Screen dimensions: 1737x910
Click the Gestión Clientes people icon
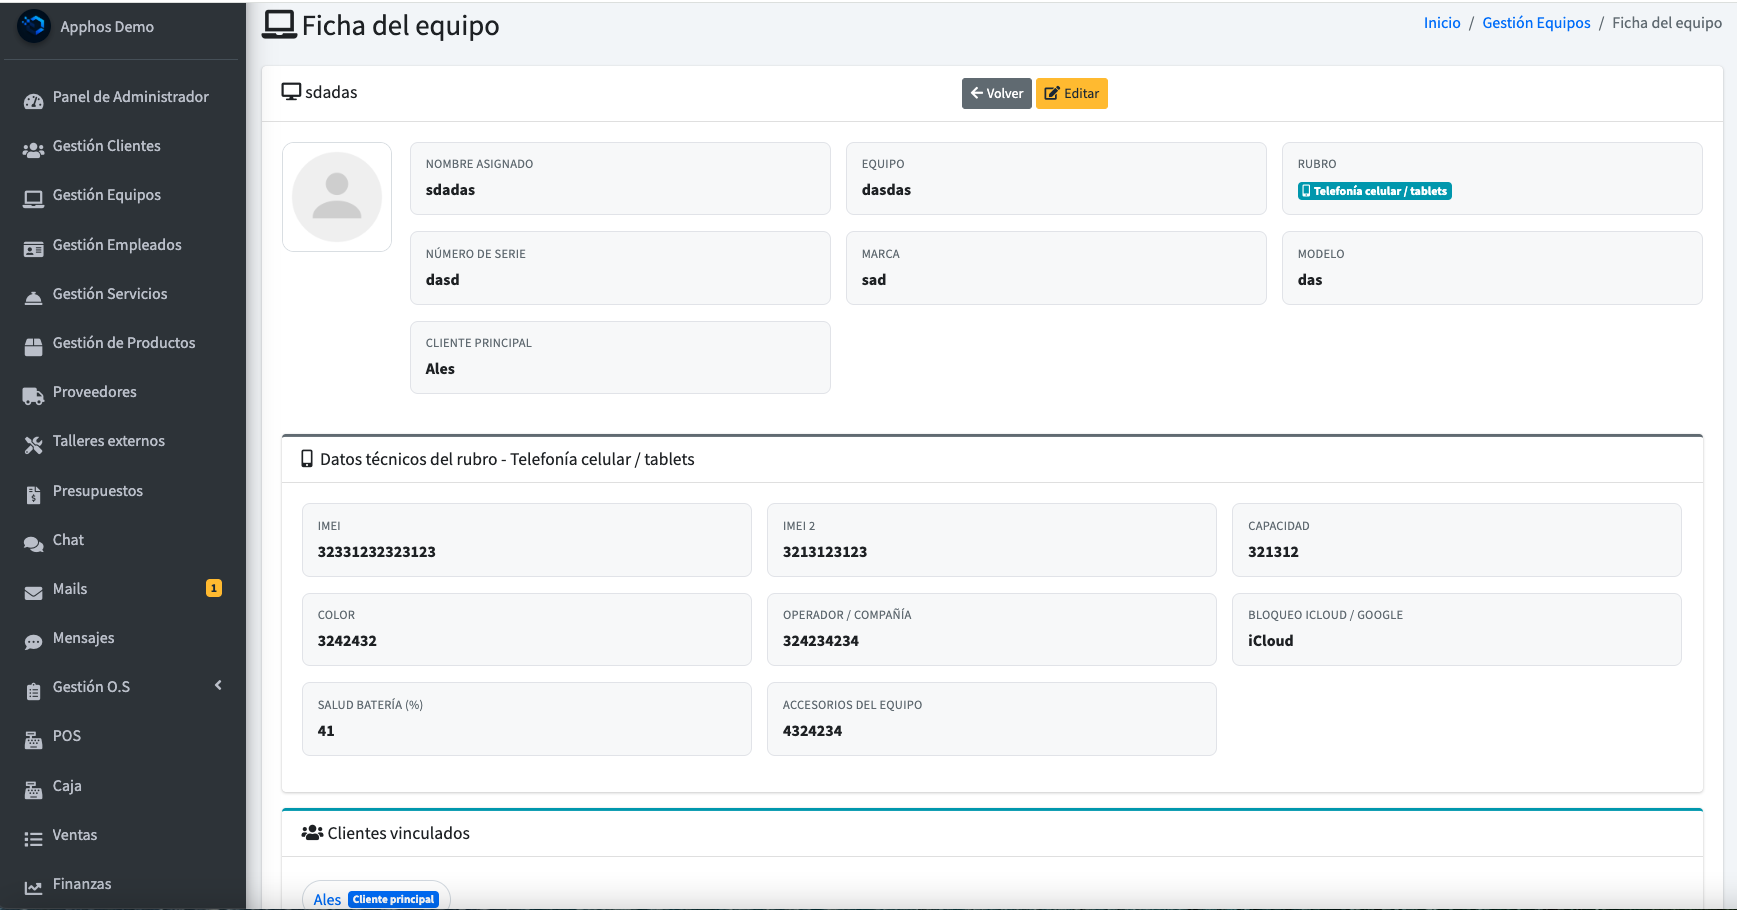click(34, 150)
